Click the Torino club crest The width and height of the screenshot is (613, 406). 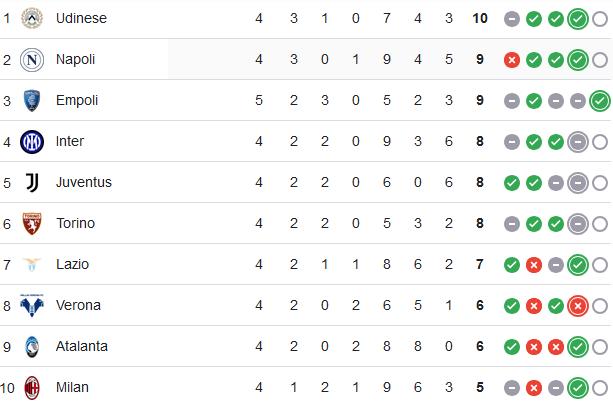(32, 224)
